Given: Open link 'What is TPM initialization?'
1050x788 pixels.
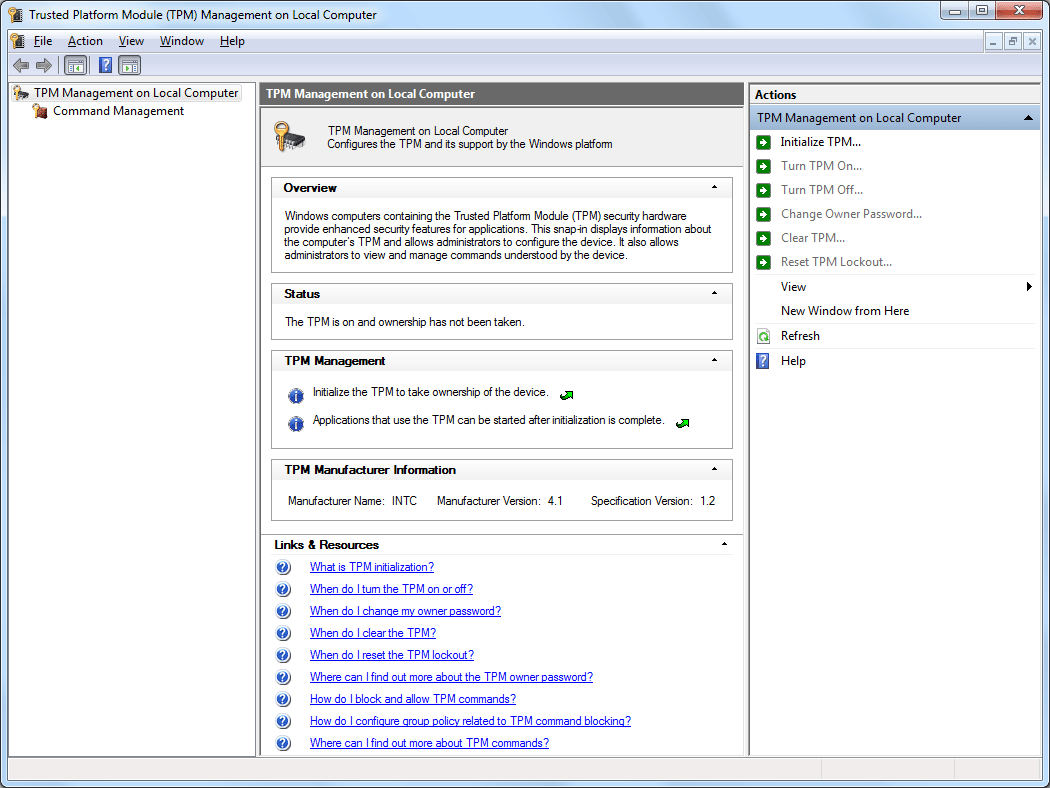Looking at the screenshot, I should [x=372, y=567].
